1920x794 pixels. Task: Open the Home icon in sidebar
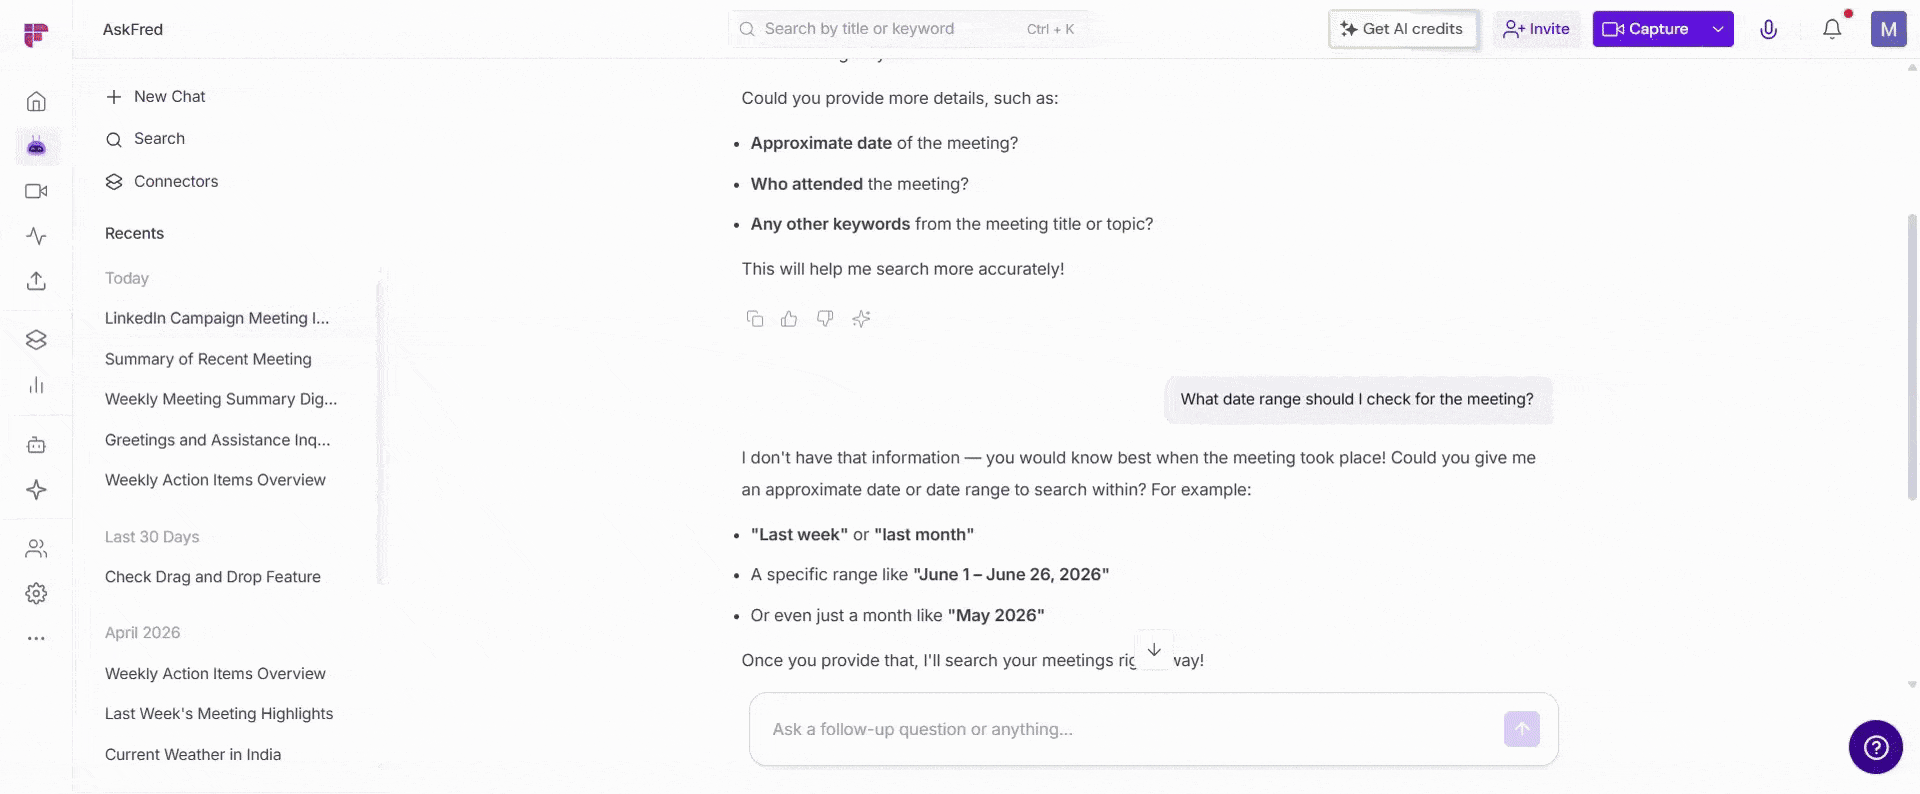coord(36,102)
